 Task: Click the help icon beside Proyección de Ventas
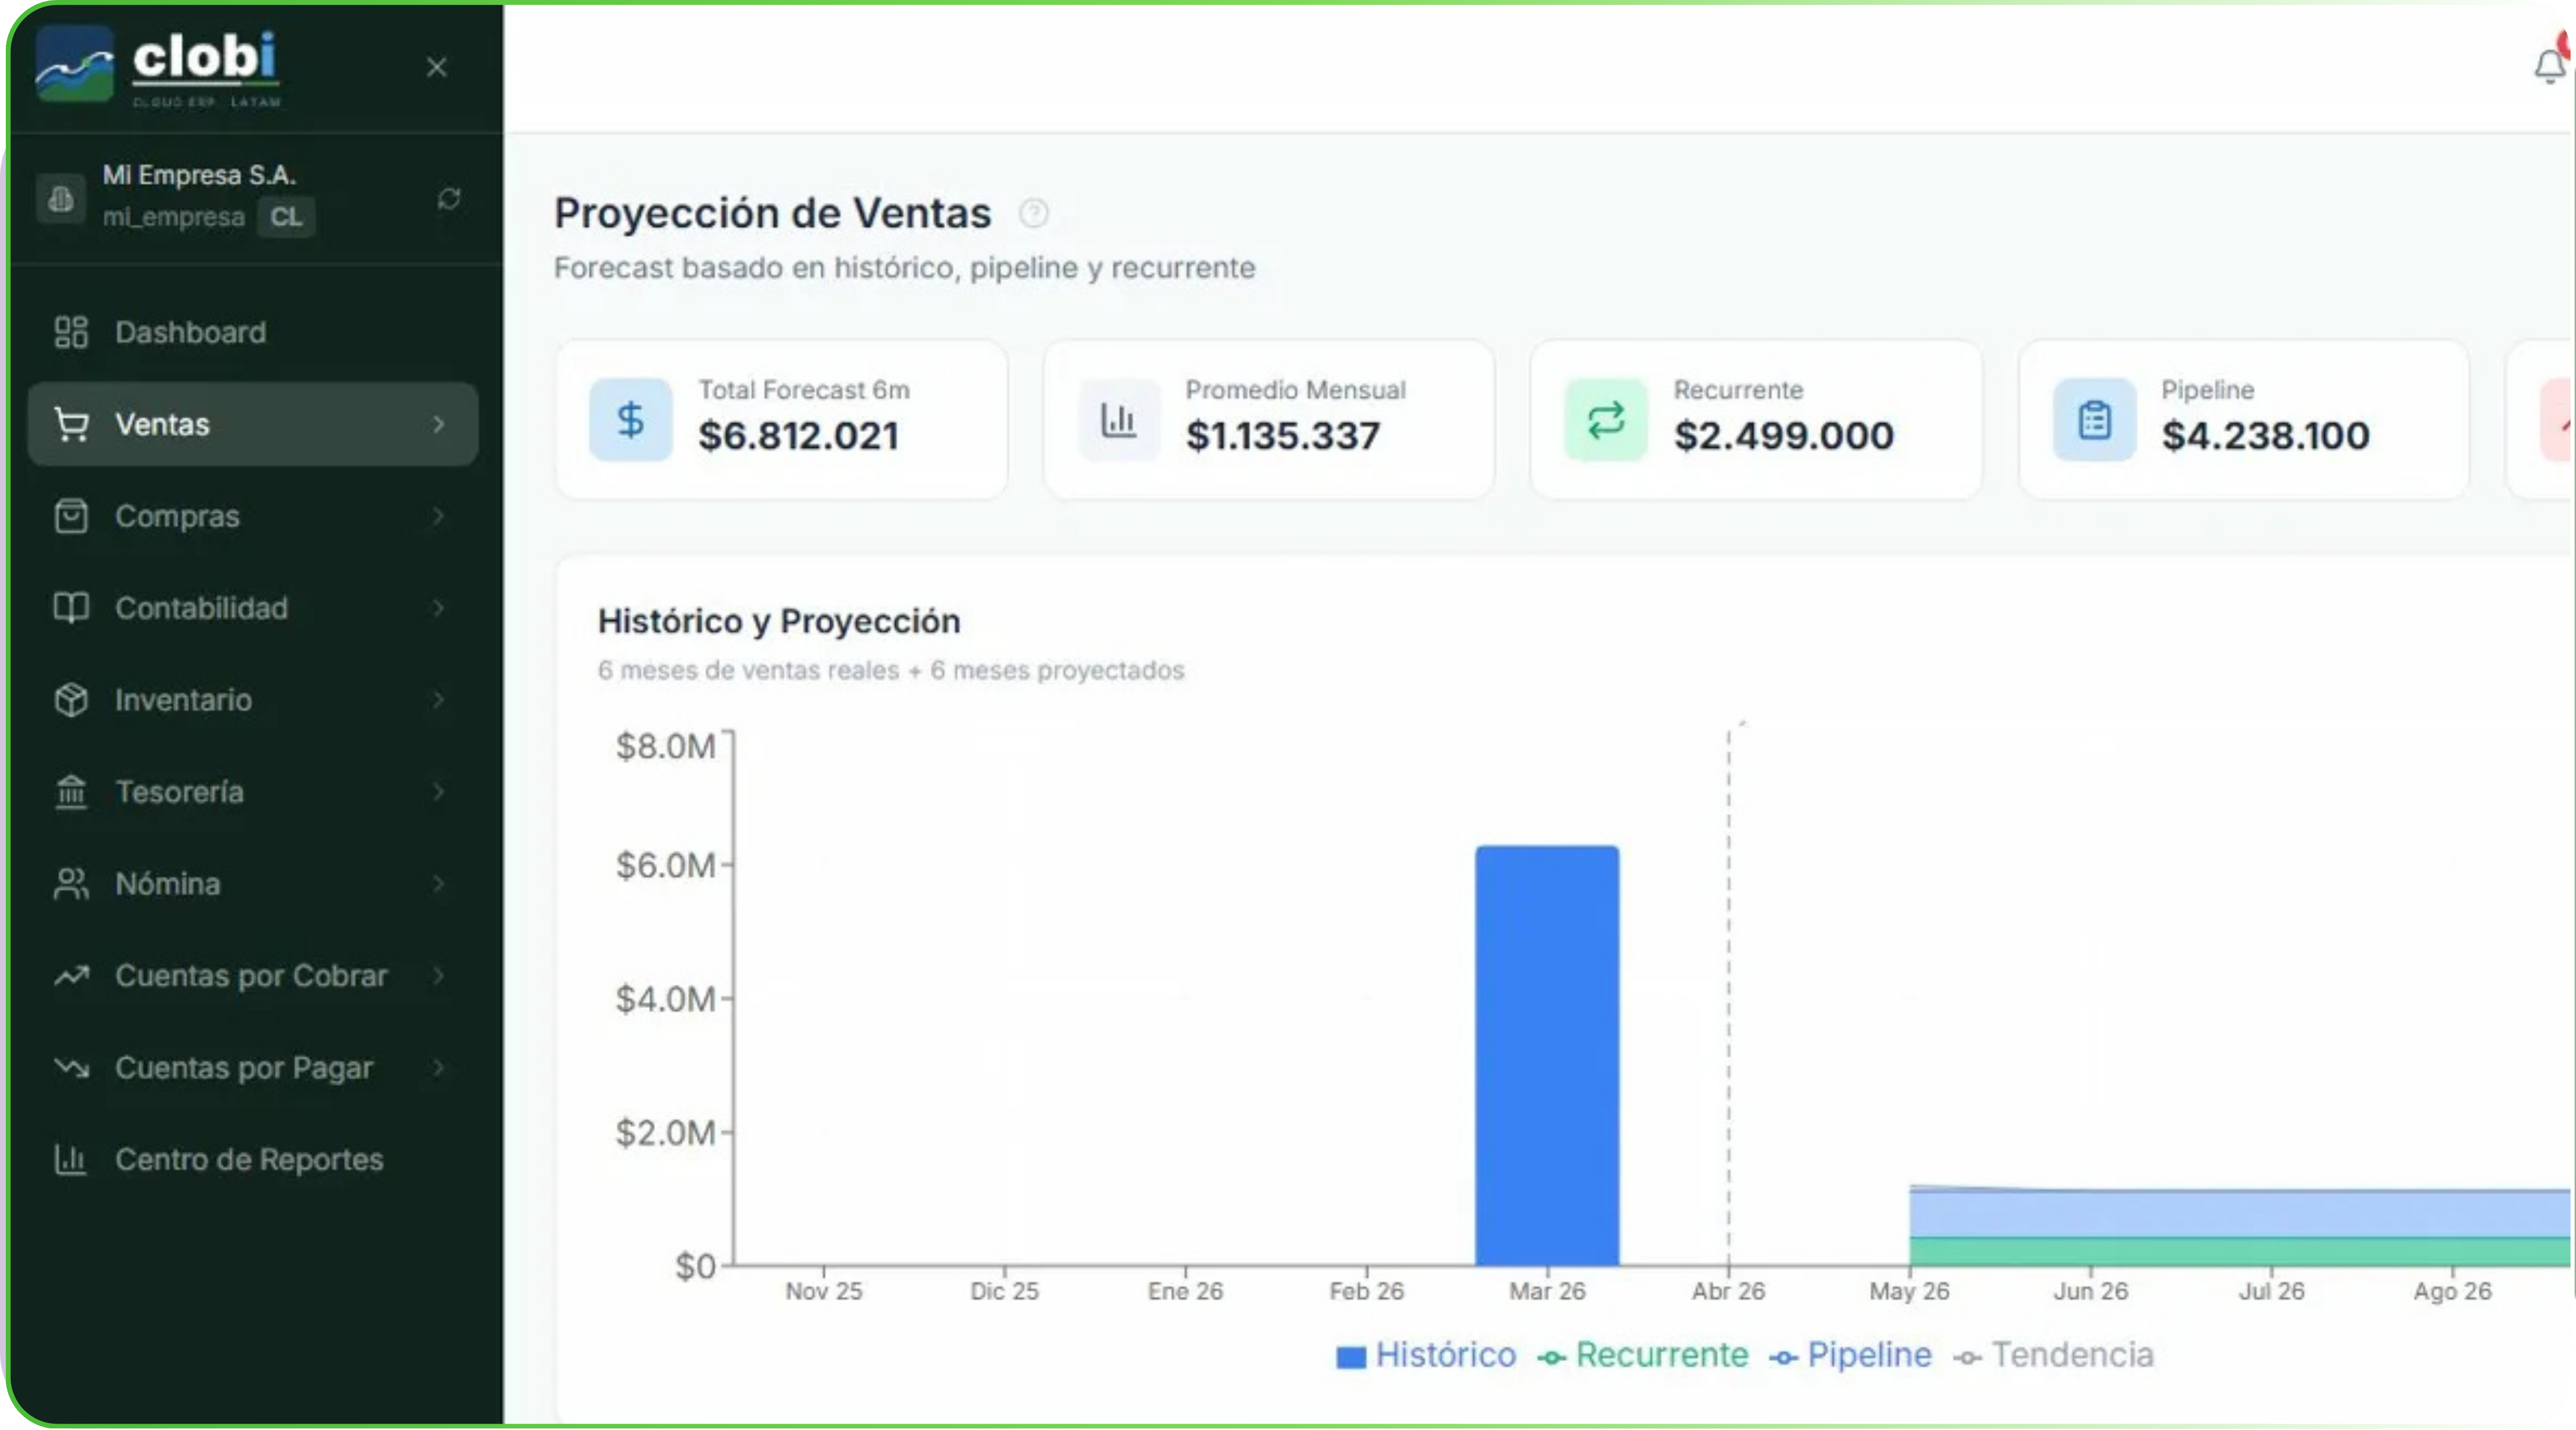point(1033,213)
